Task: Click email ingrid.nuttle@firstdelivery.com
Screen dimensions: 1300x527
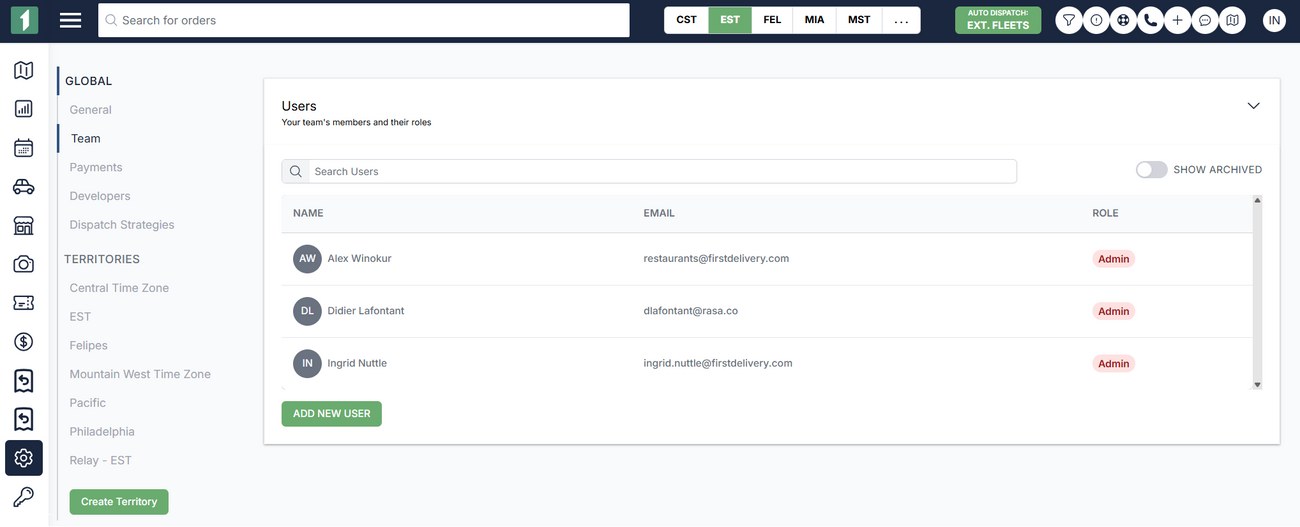Action: tap(718, 363)
